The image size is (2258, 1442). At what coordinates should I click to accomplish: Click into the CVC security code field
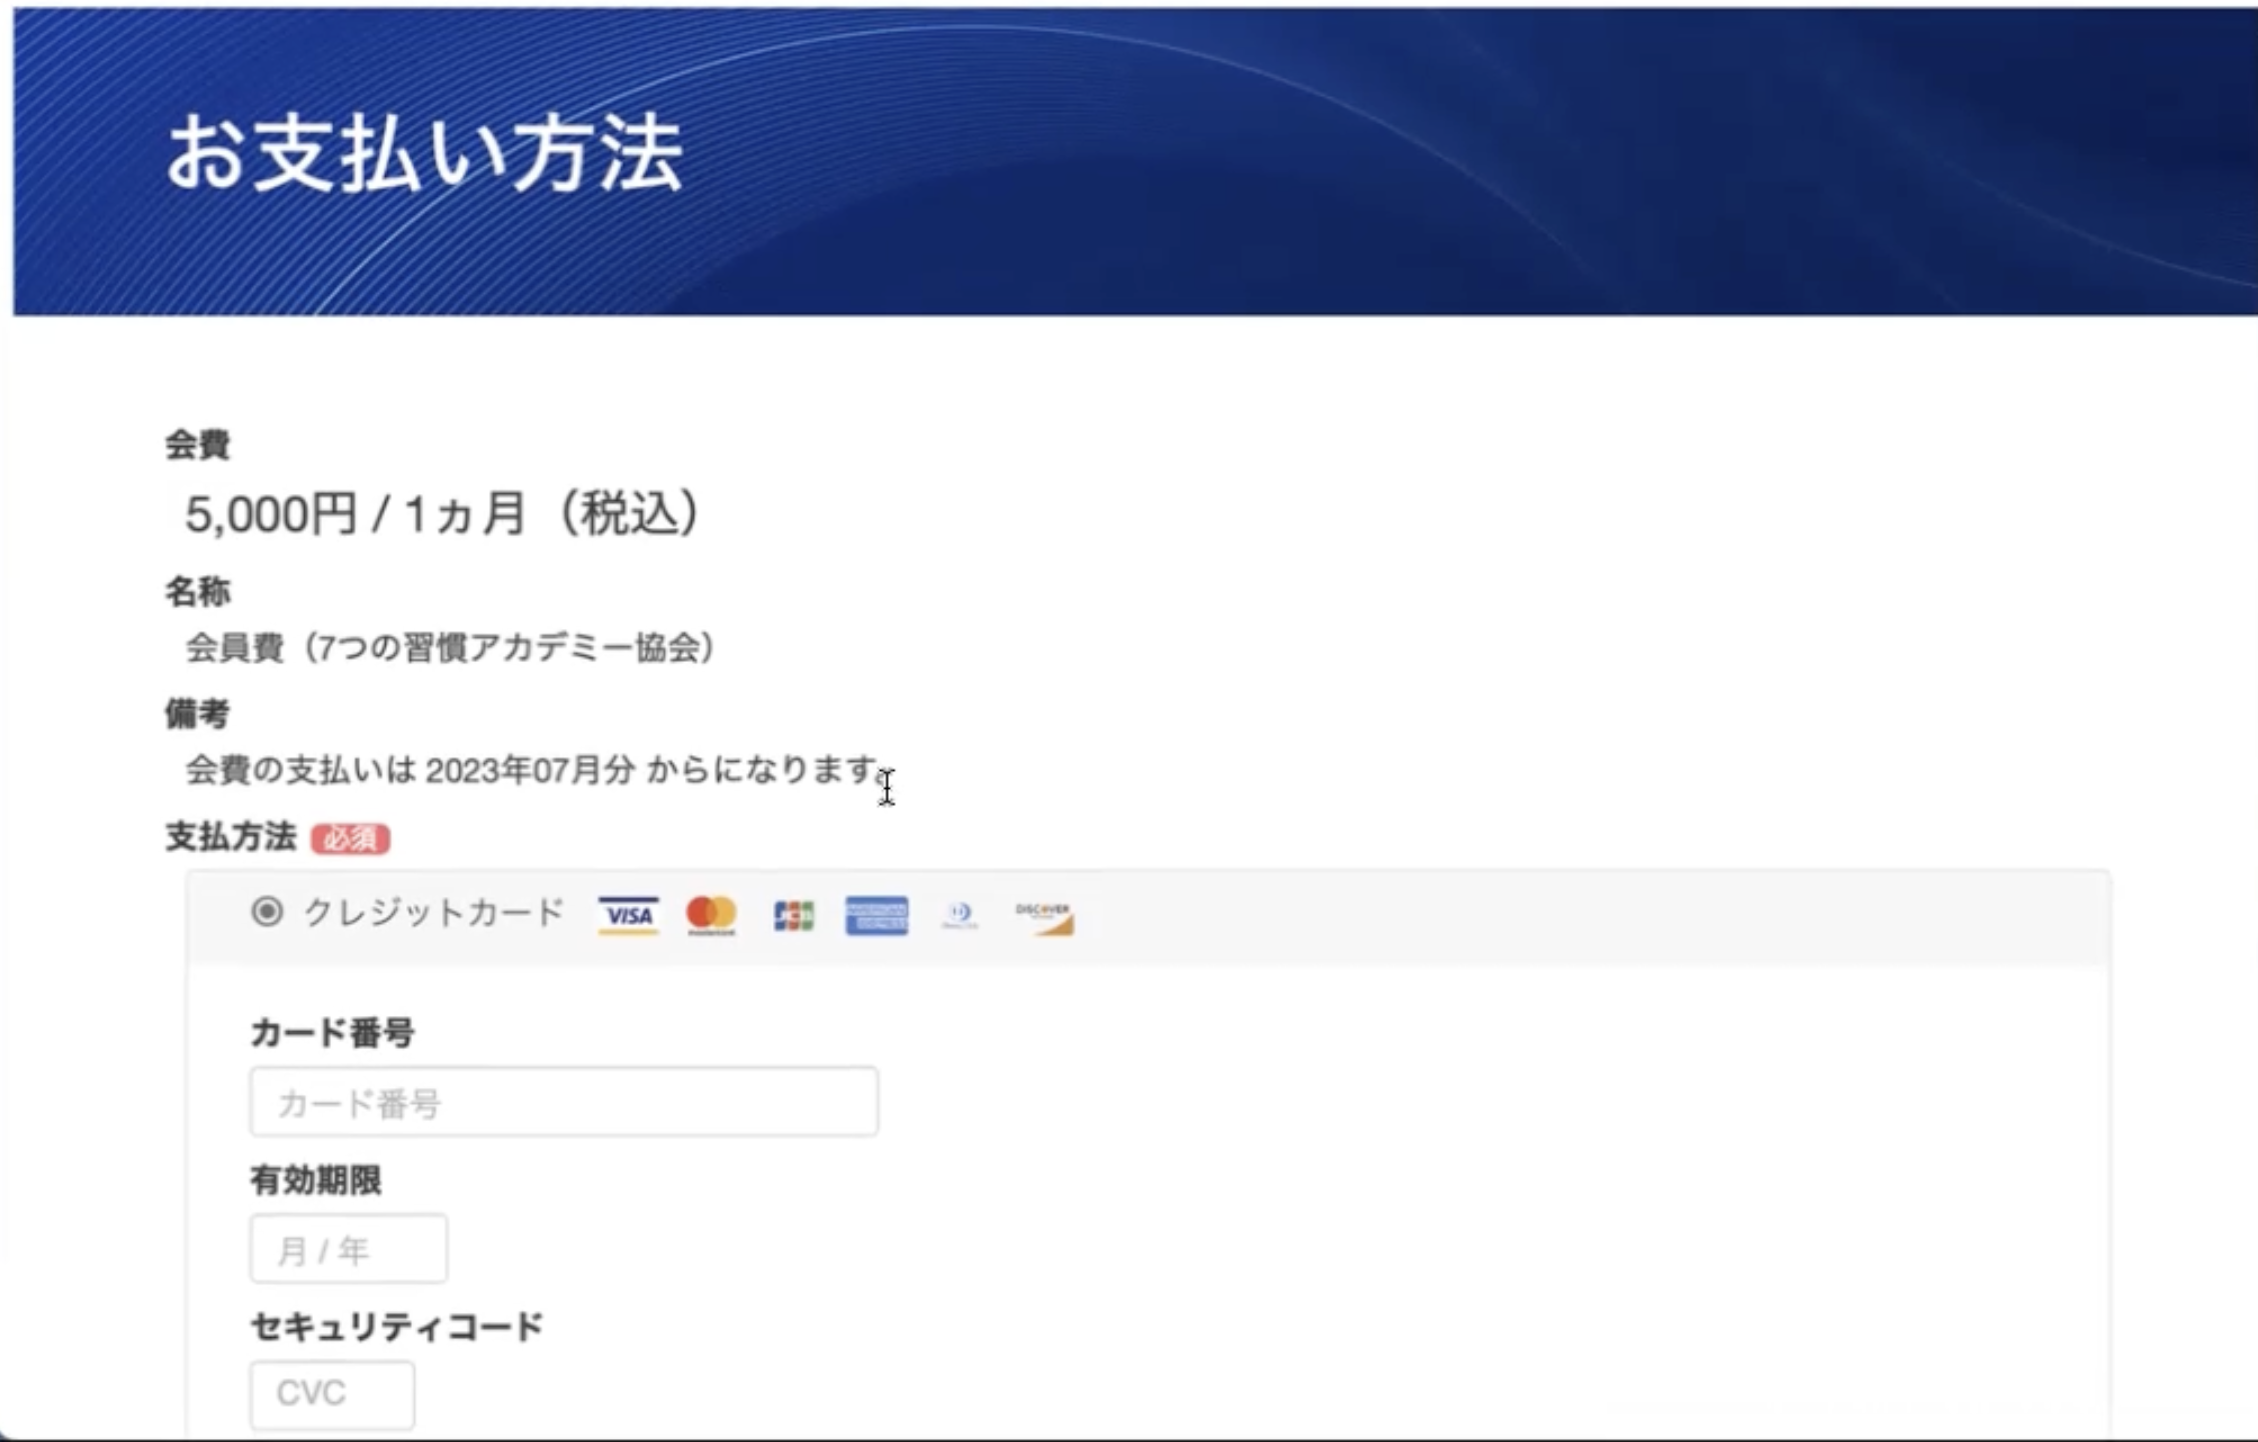[x=332, y=1394]
